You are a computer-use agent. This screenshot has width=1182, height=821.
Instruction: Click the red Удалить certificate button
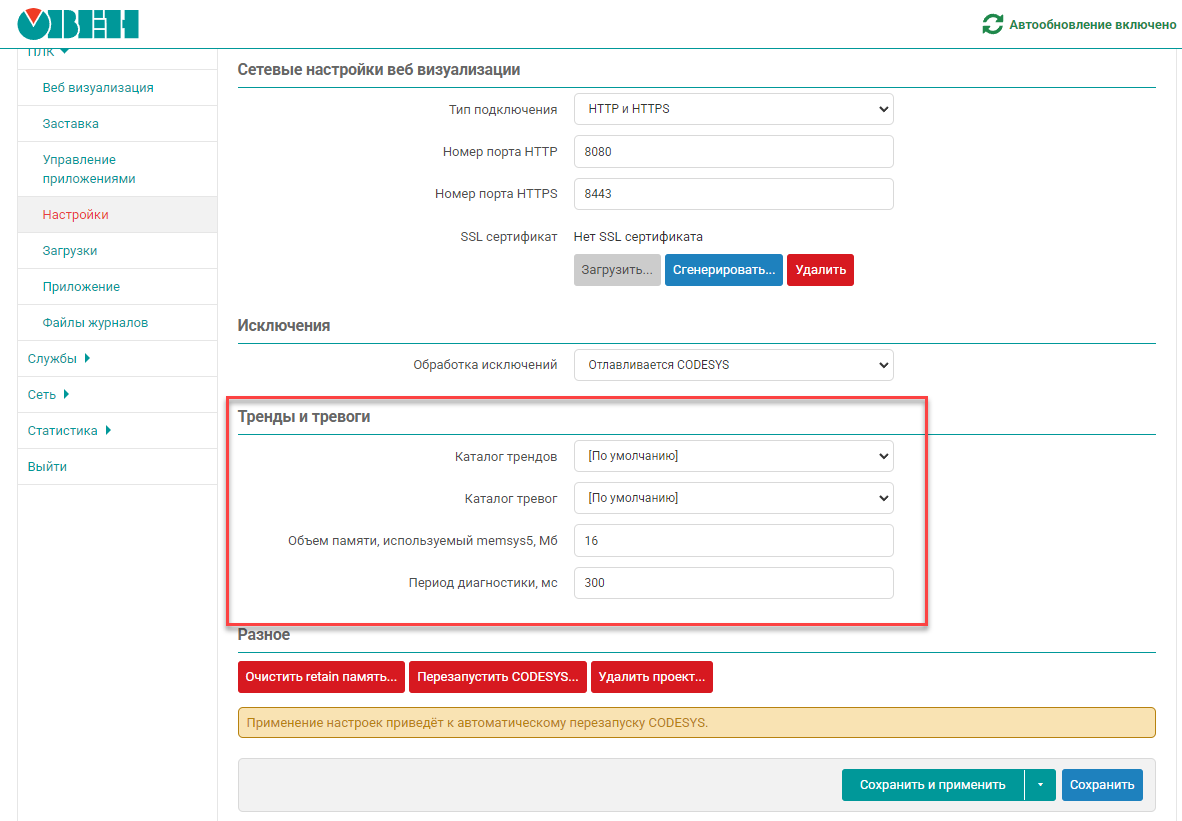(820, 270)
